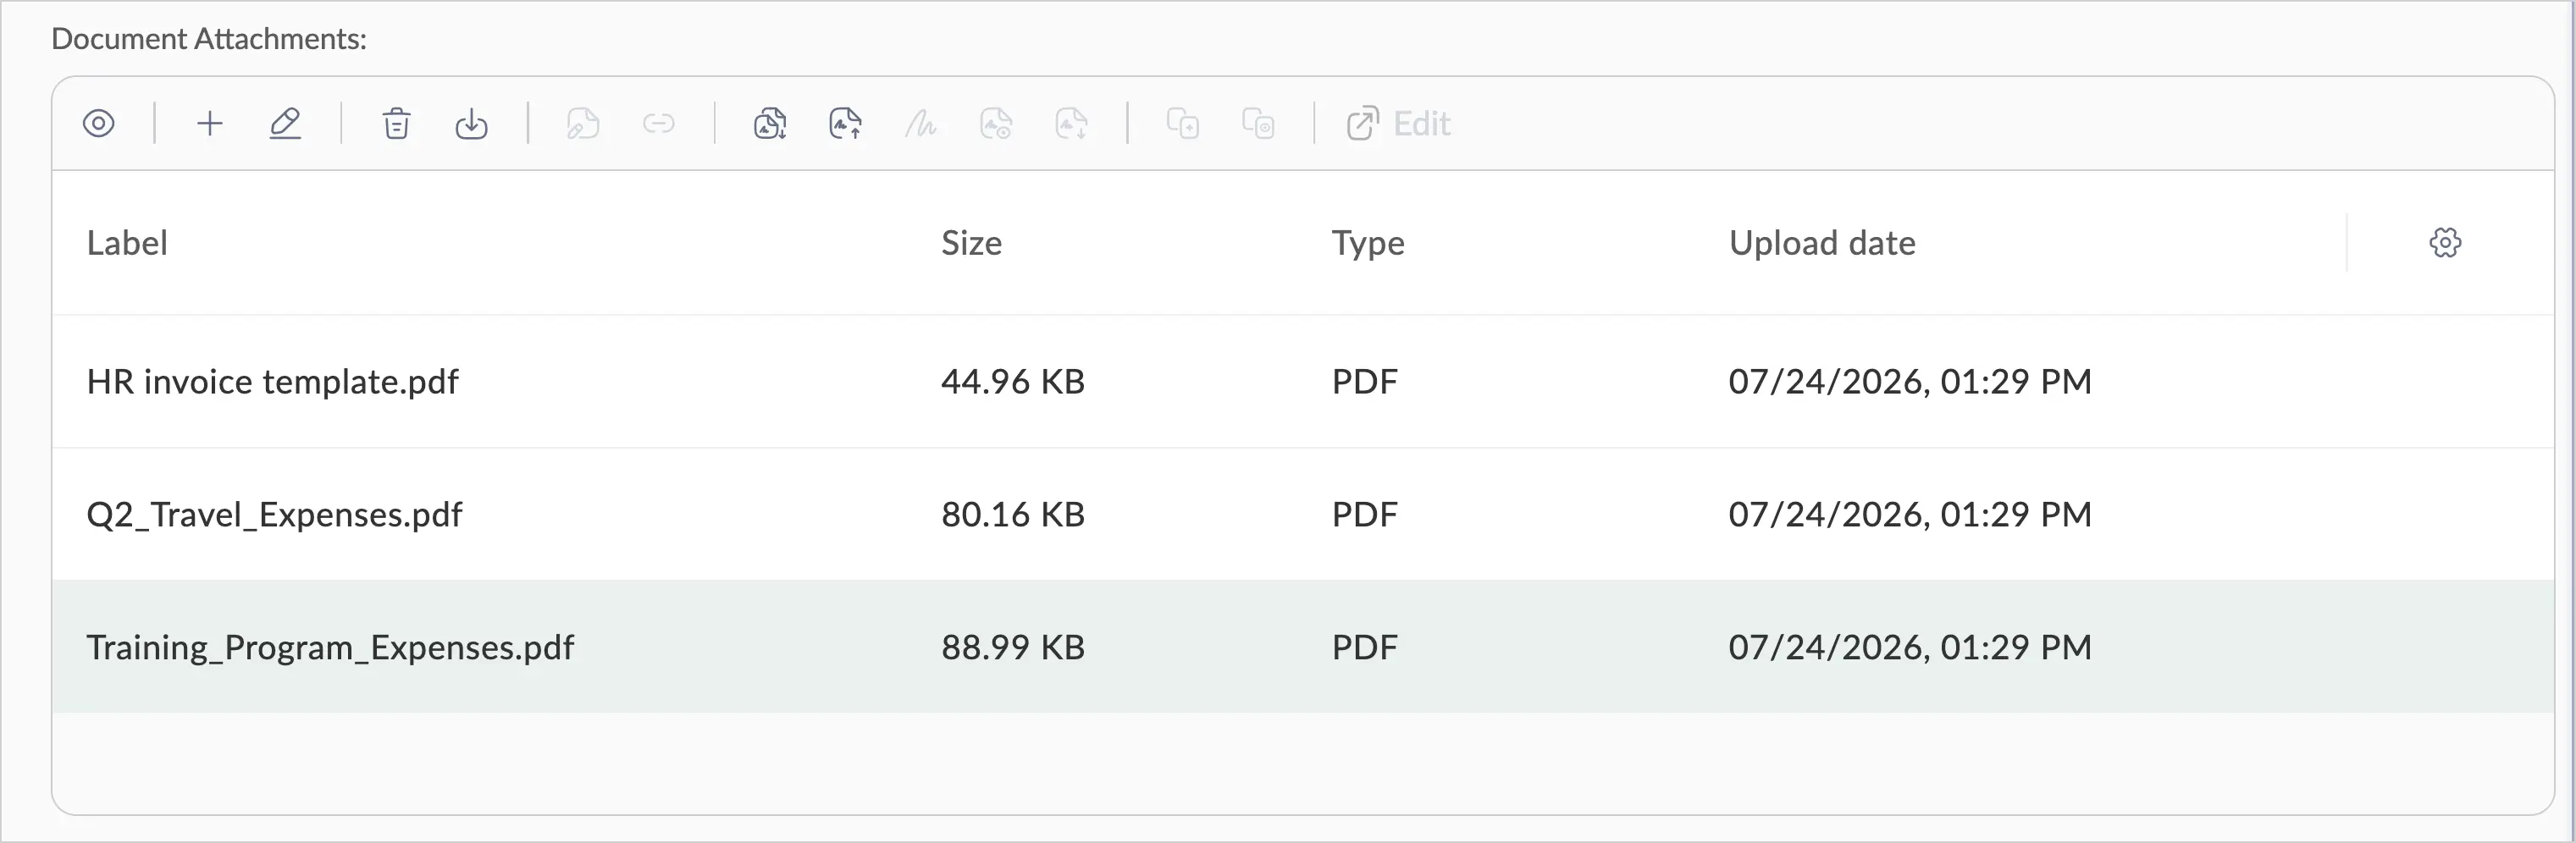
Task: Delete attachment using trash icon
Action: 396,124
